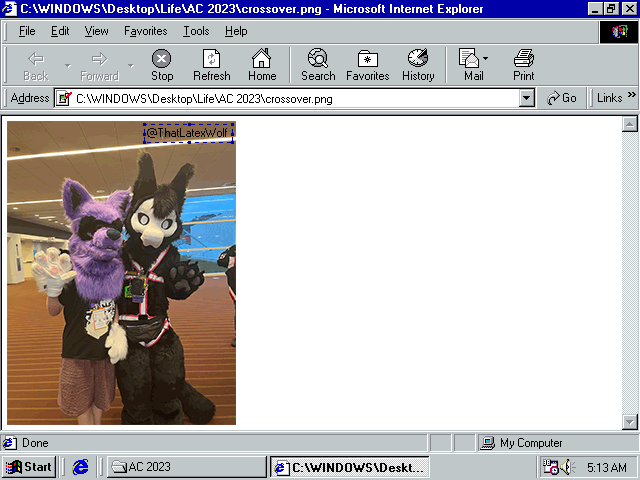Expand the Links toolbar chevron
The image size is (640, 480).
(x=632, y=97)
